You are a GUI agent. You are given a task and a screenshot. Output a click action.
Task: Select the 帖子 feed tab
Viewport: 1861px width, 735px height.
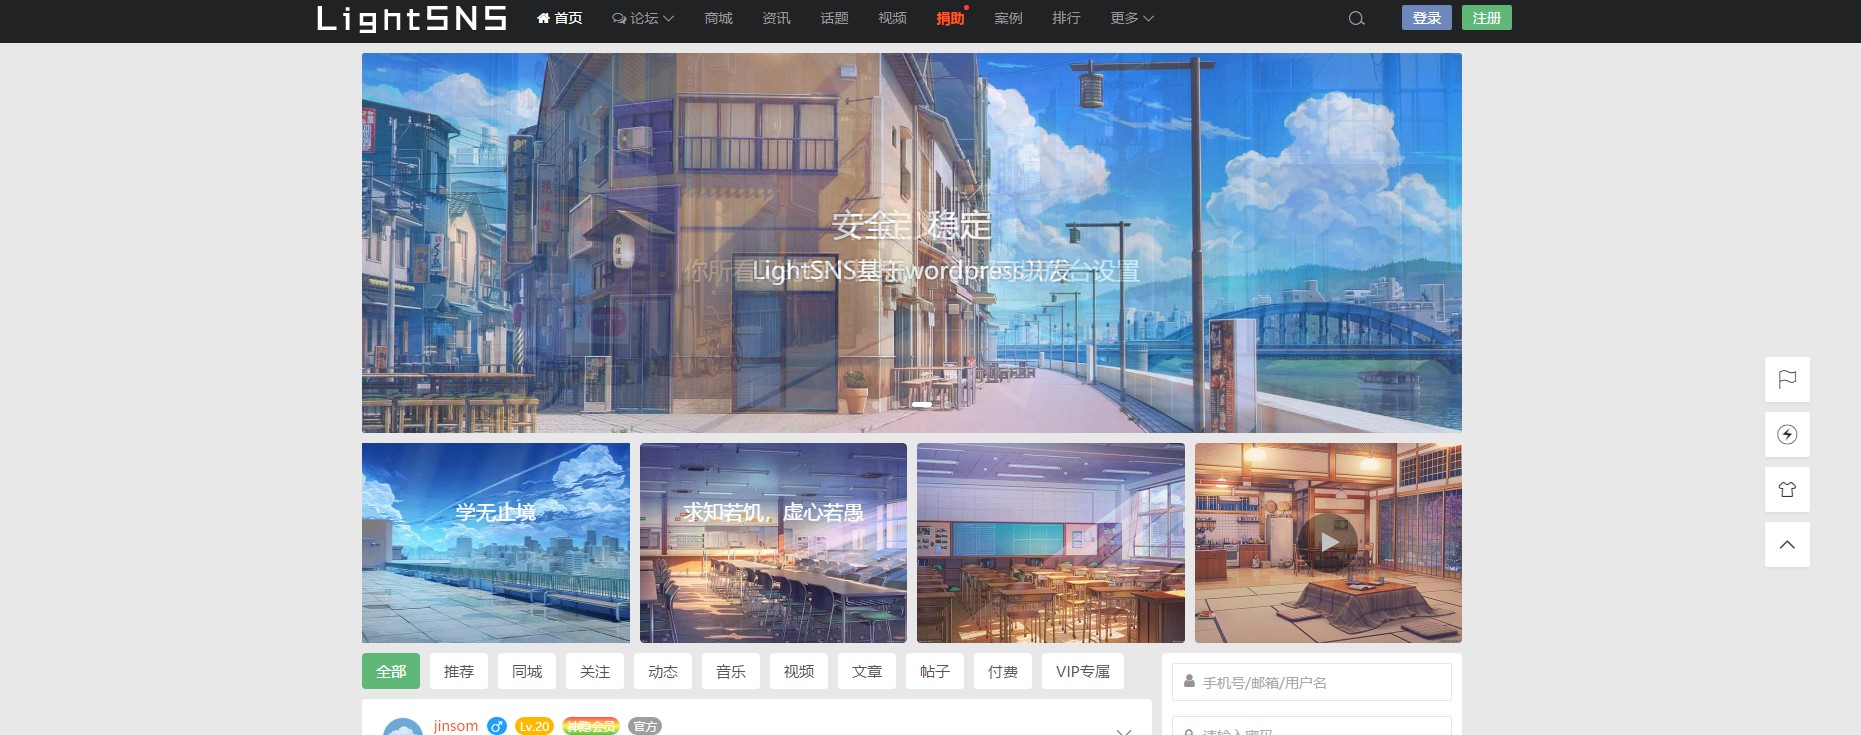tap(935, 671)
